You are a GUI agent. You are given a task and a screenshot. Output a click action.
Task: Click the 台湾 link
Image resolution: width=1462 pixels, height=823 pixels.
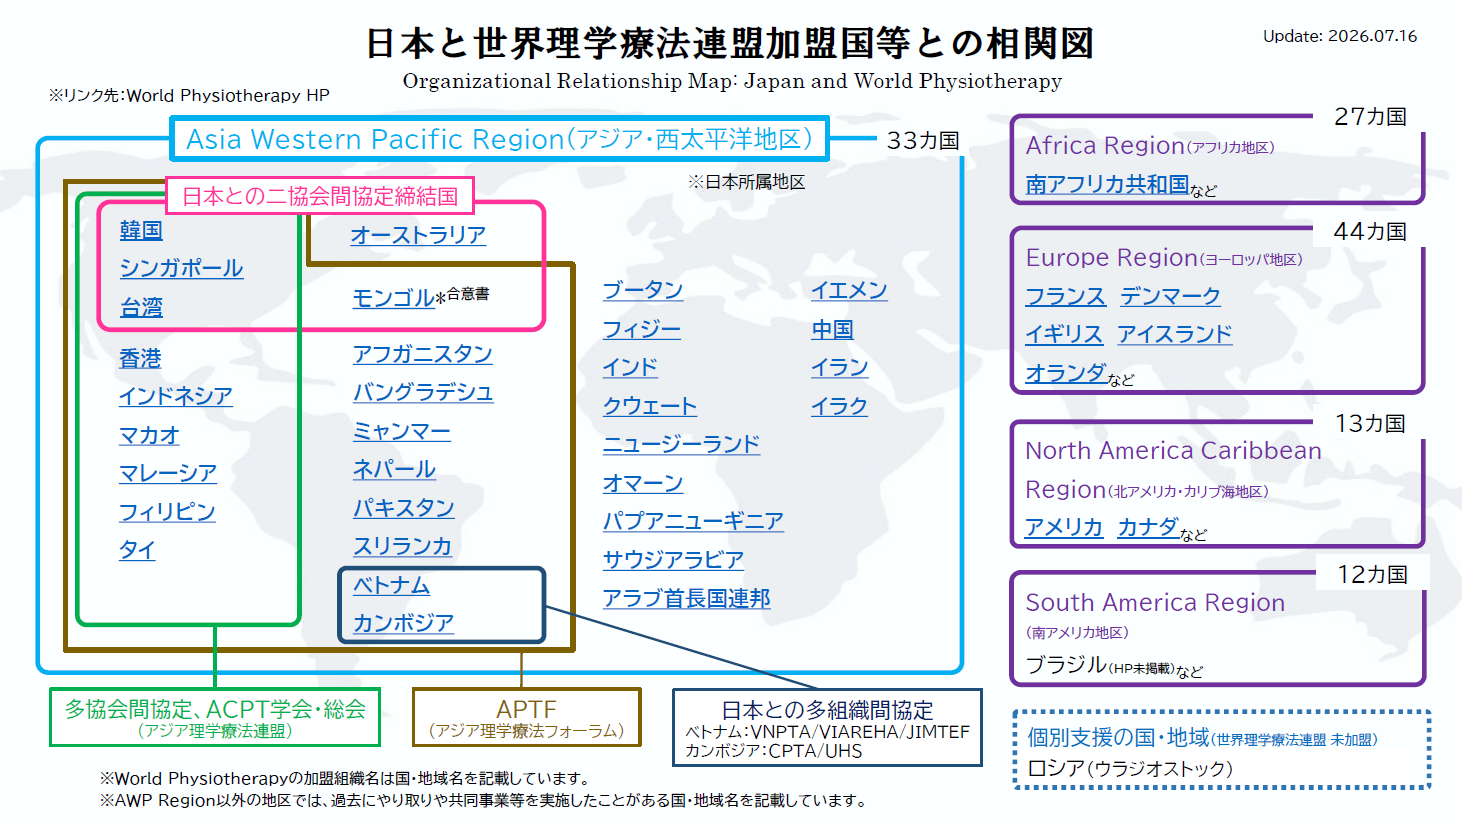(x=141, y=308)
